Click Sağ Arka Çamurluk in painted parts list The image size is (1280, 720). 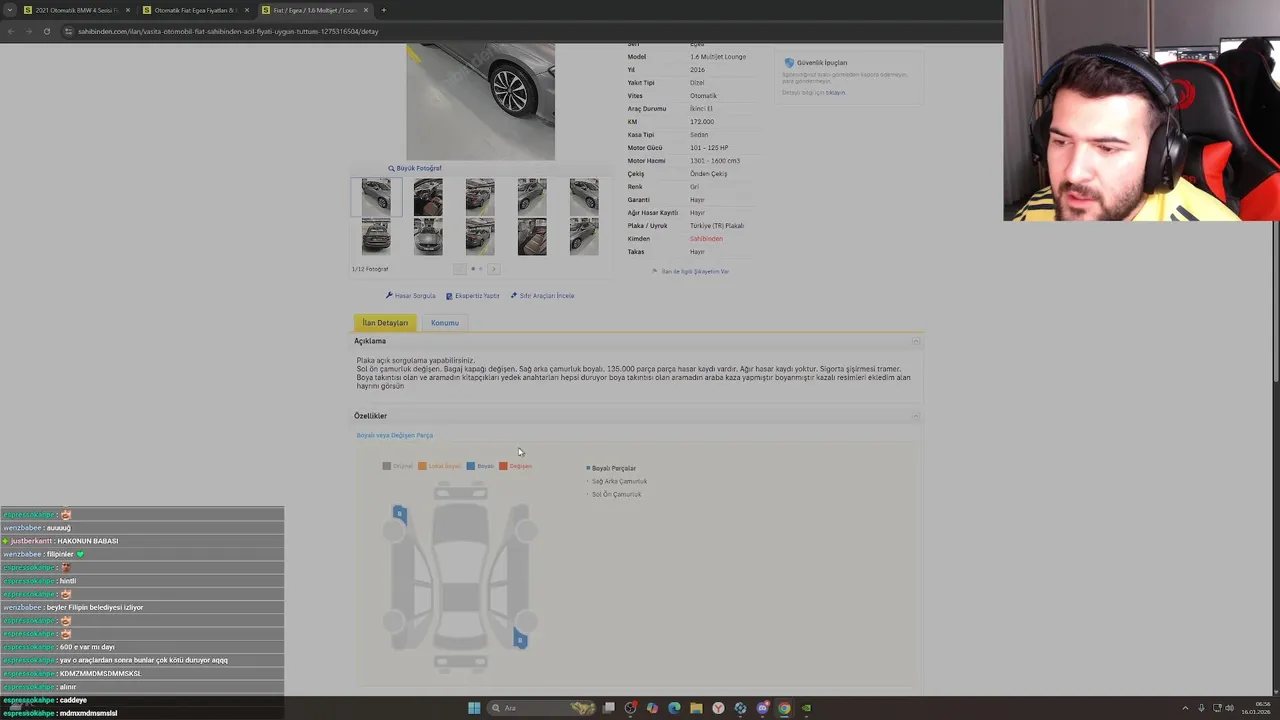[619, 481]
